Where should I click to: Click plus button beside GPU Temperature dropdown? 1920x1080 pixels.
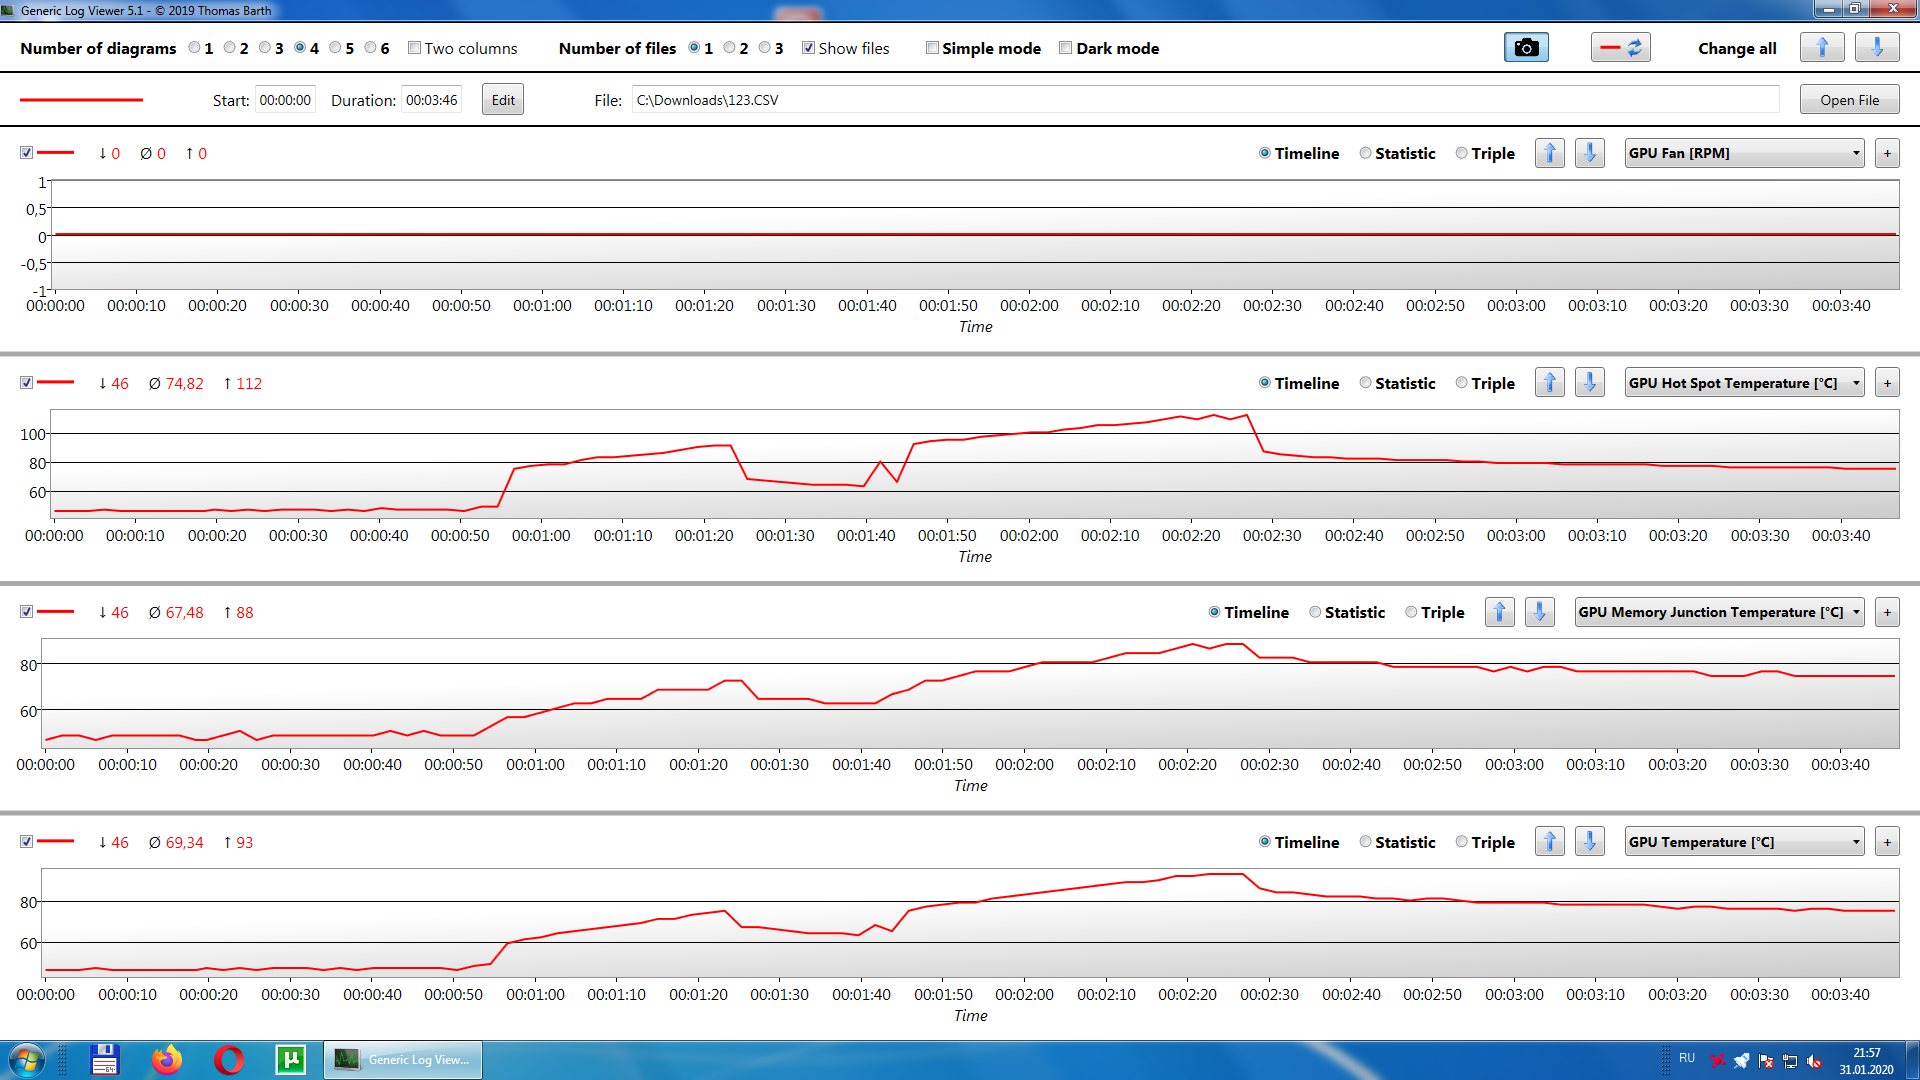pyautogui.click(x=1887, y=842)
